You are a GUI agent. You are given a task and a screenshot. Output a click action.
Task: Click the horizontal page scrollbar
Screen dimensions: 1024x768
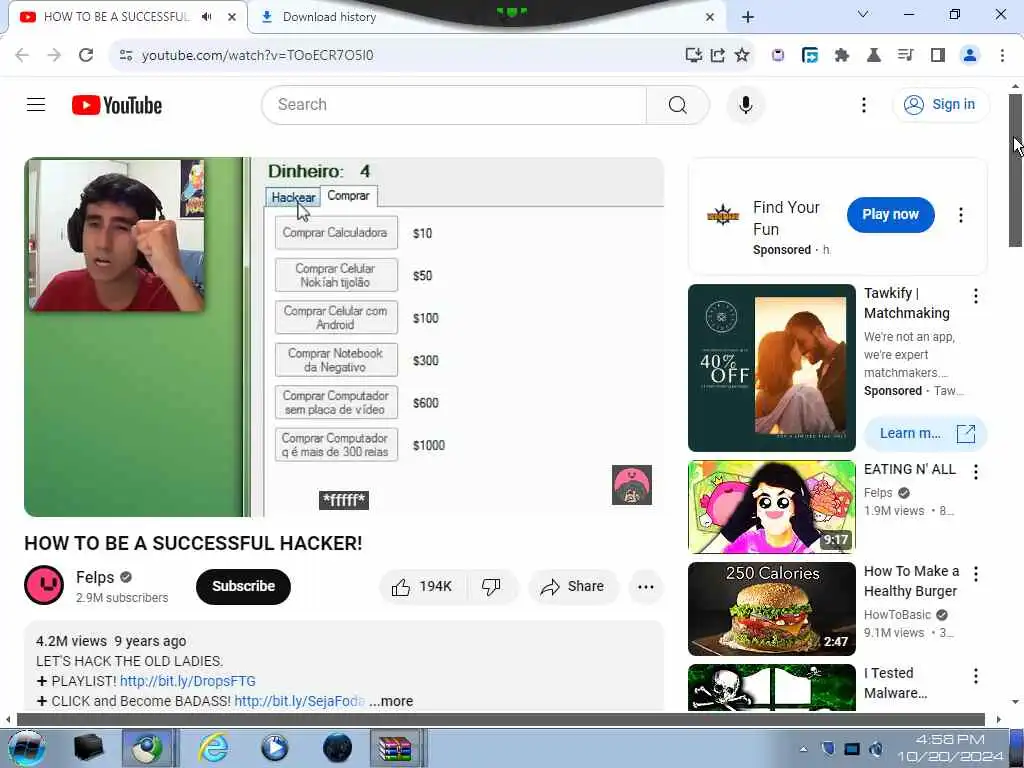500,719
